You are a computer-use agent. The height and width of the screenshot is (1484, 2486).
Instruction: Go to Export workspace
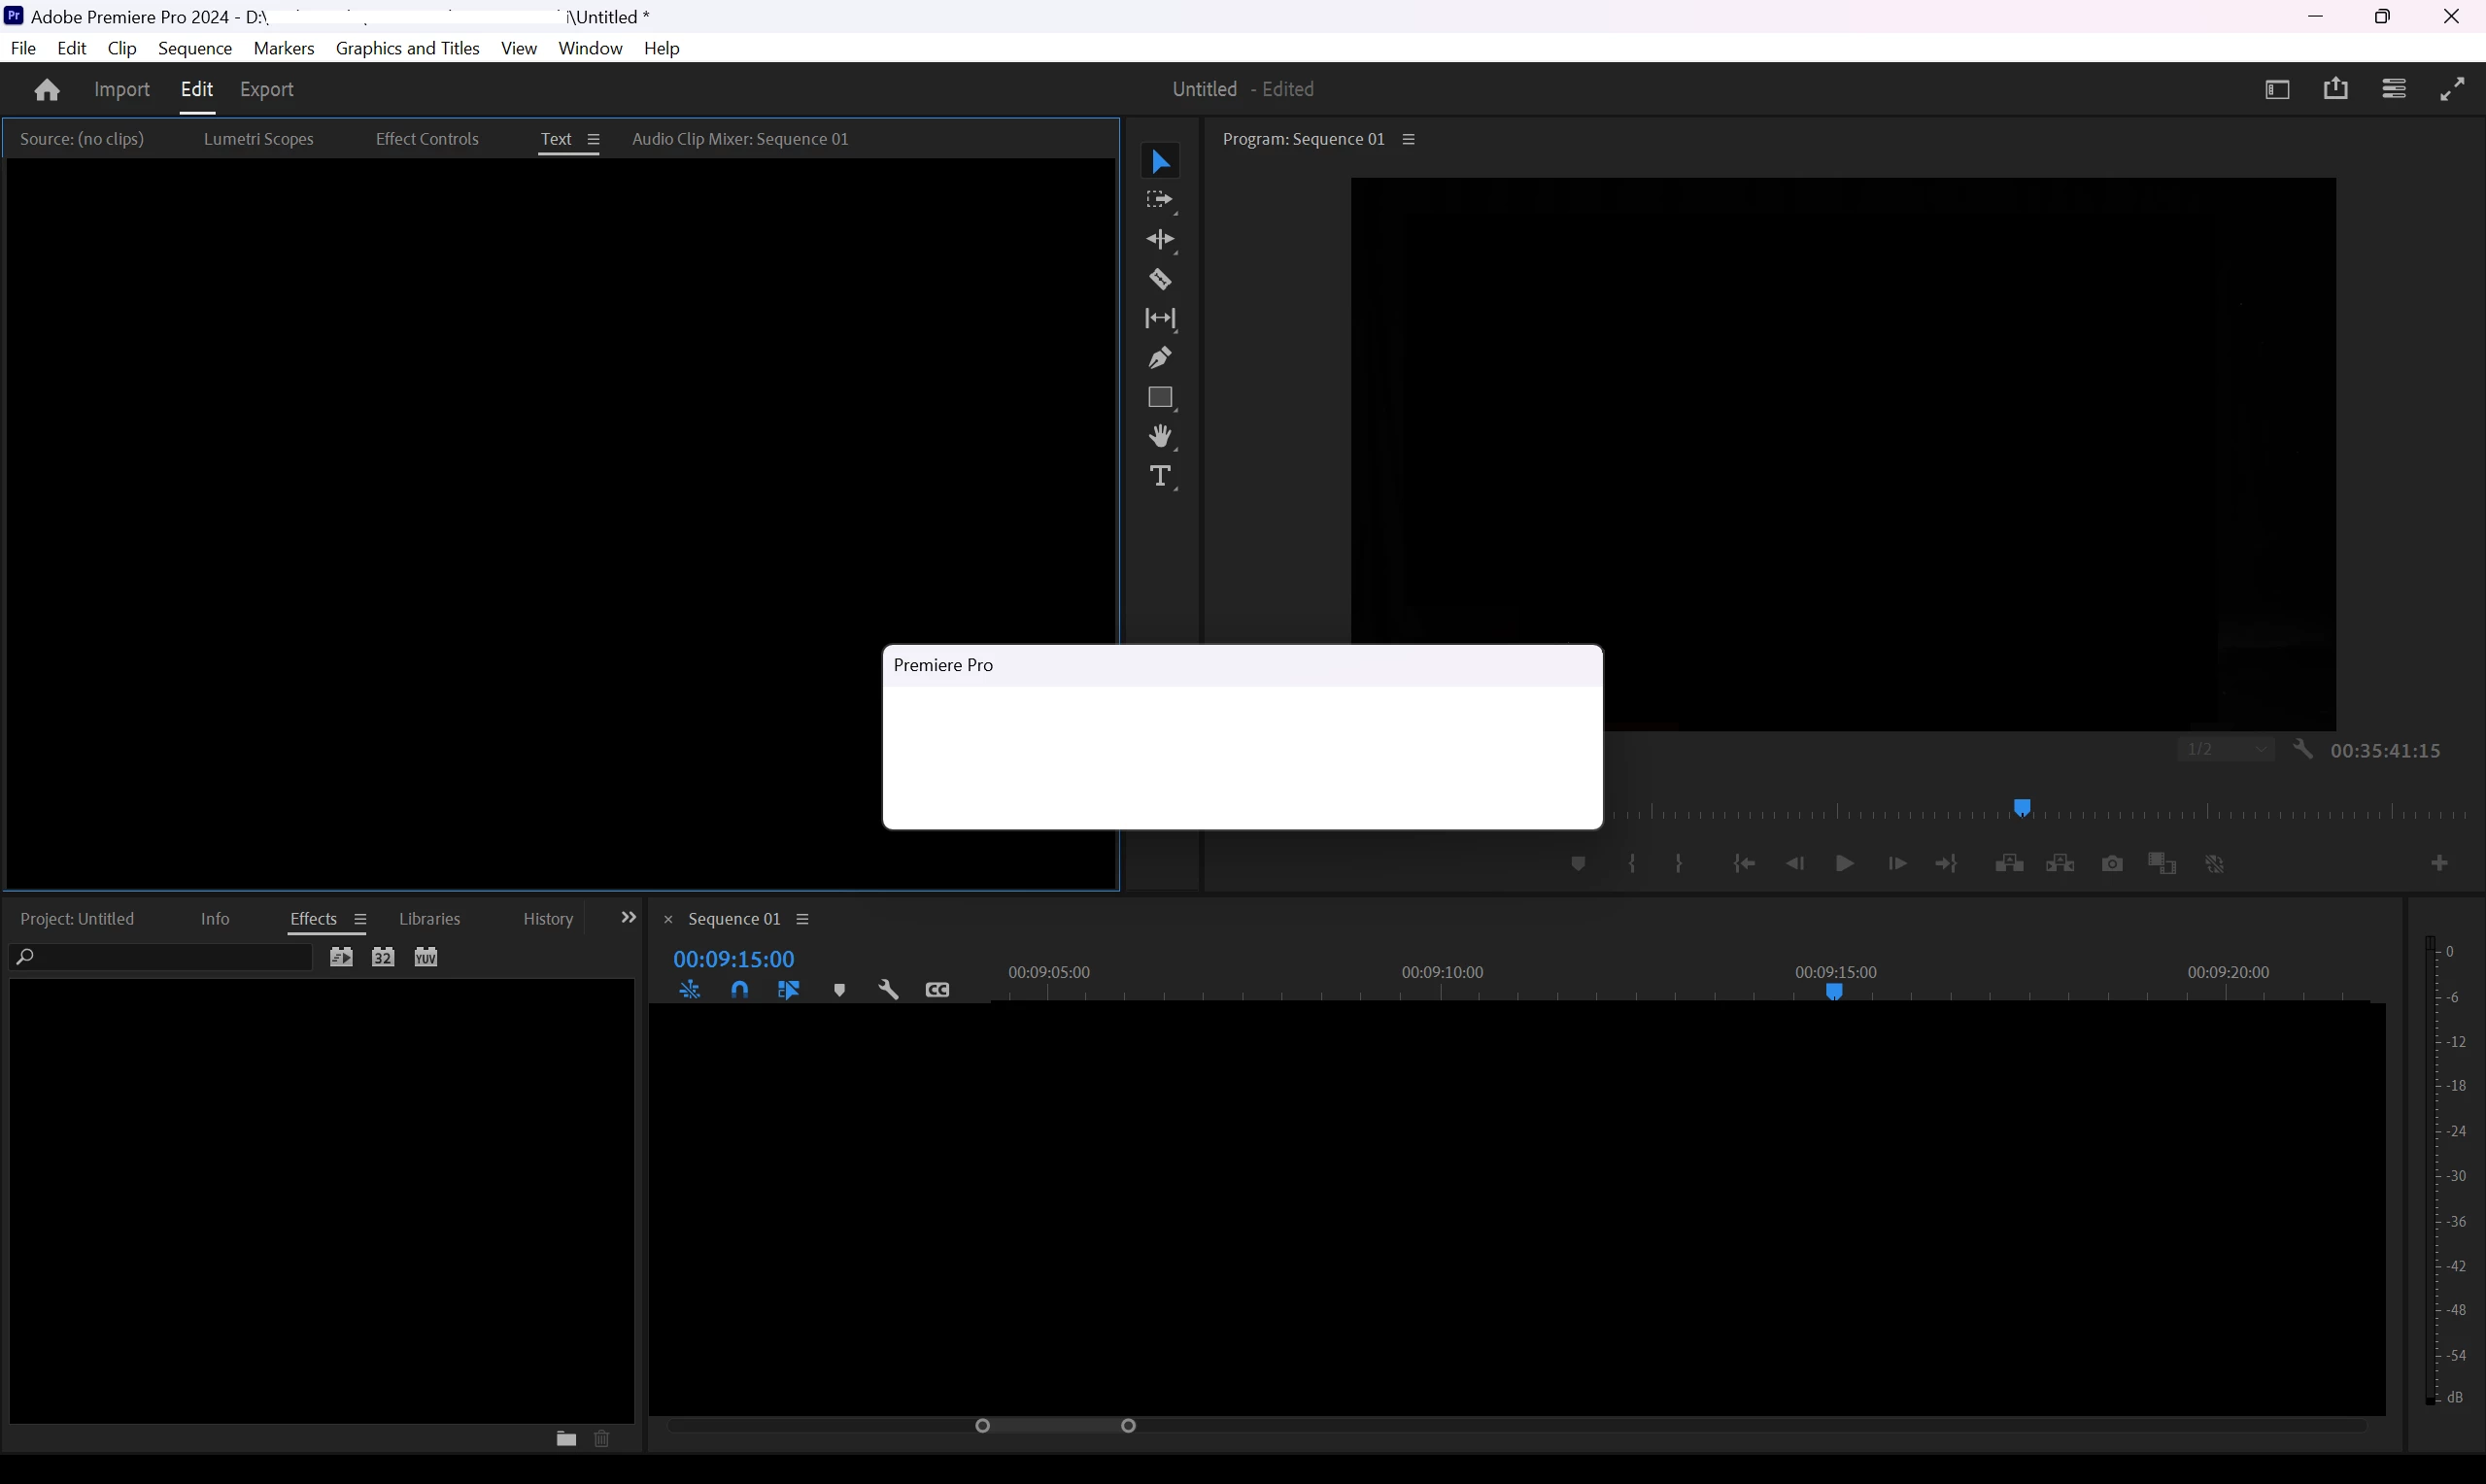click(267, 89)
